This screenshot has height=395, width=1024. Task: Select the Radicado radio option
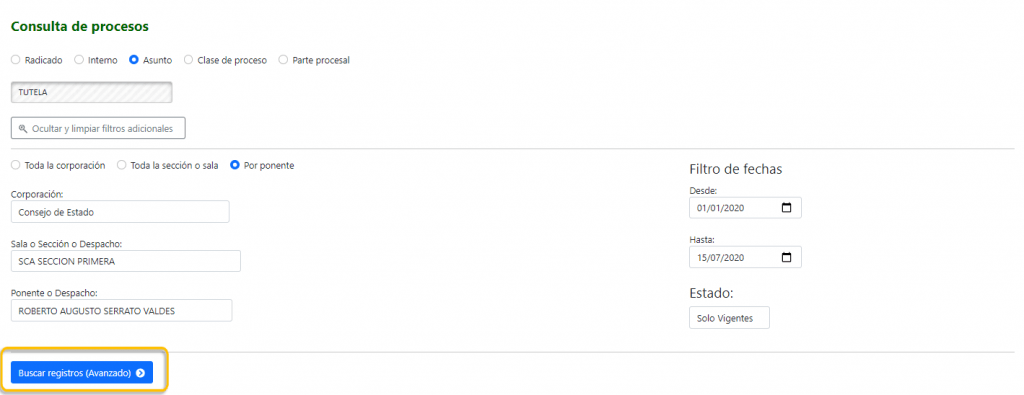pyautogui.click(x=16, y=60)
